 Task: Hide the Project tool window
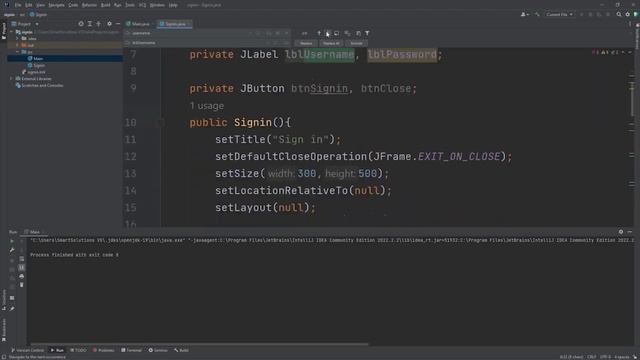(x=118, y=24)
